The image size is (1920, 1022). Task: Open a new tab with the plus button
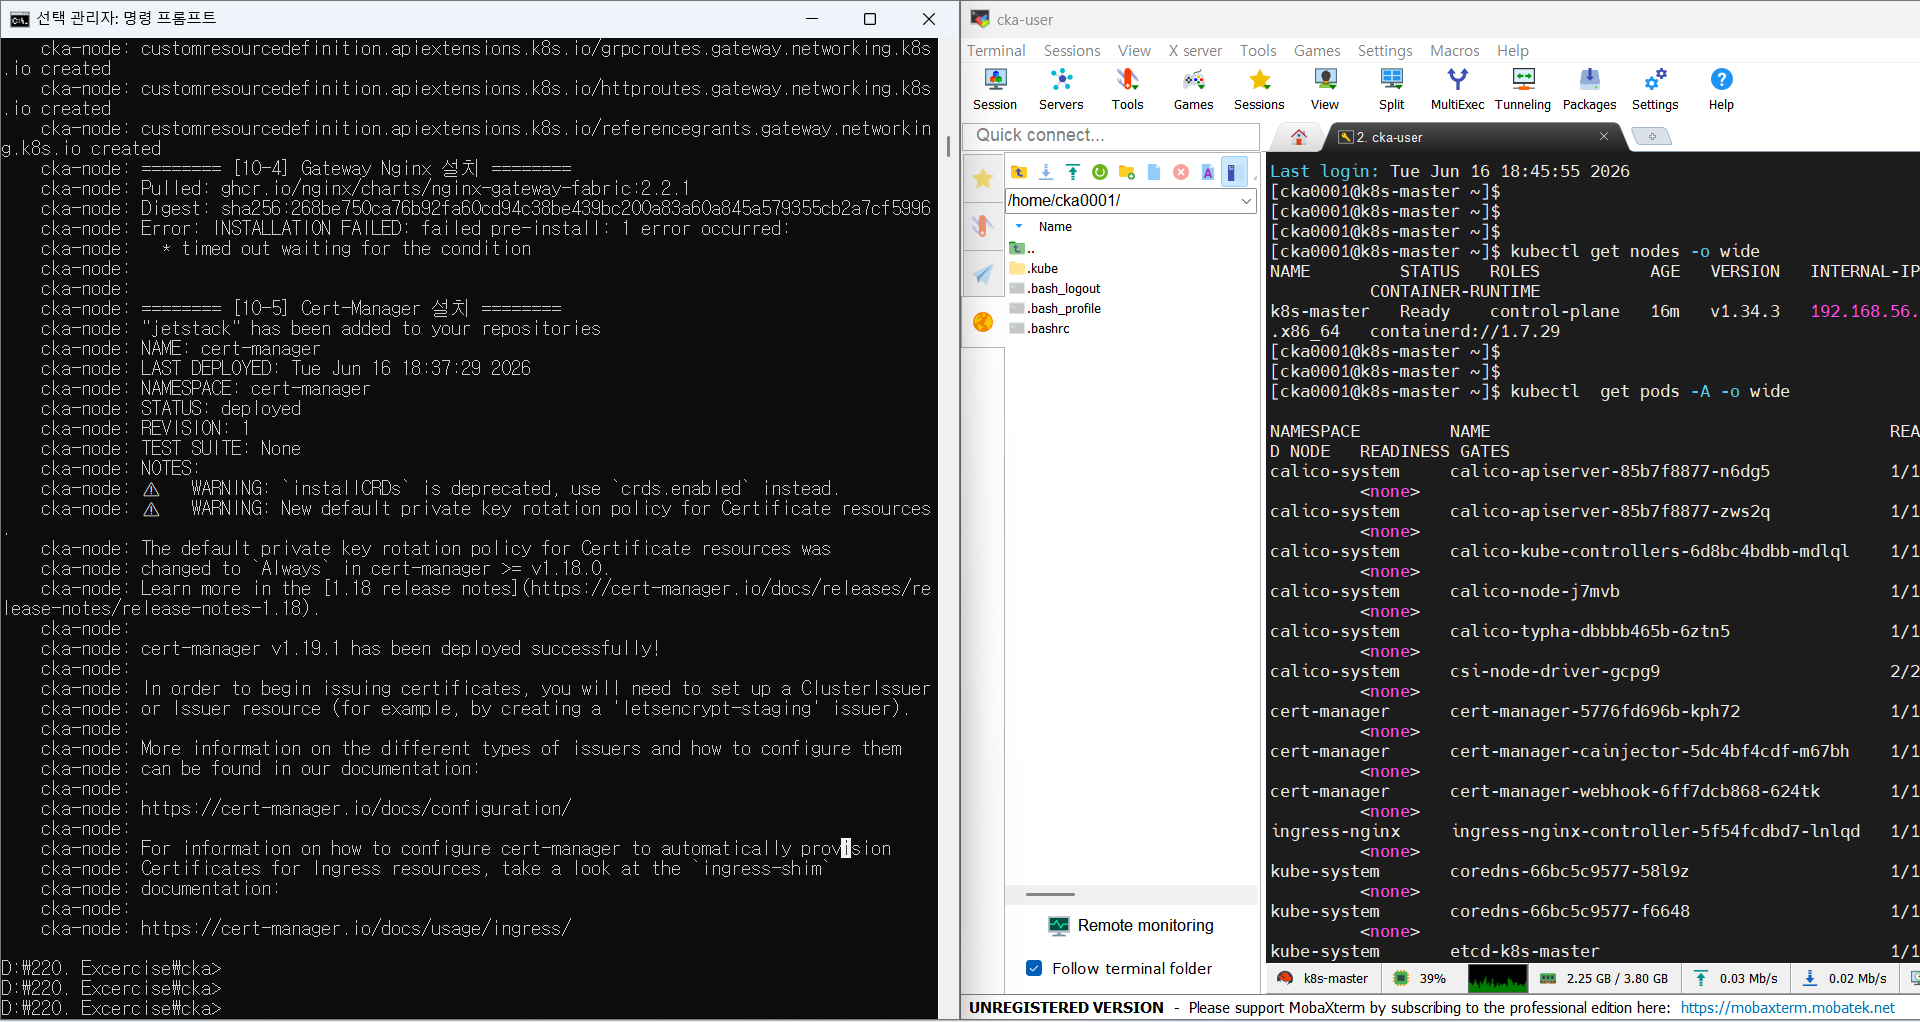tap(1652, 136)
